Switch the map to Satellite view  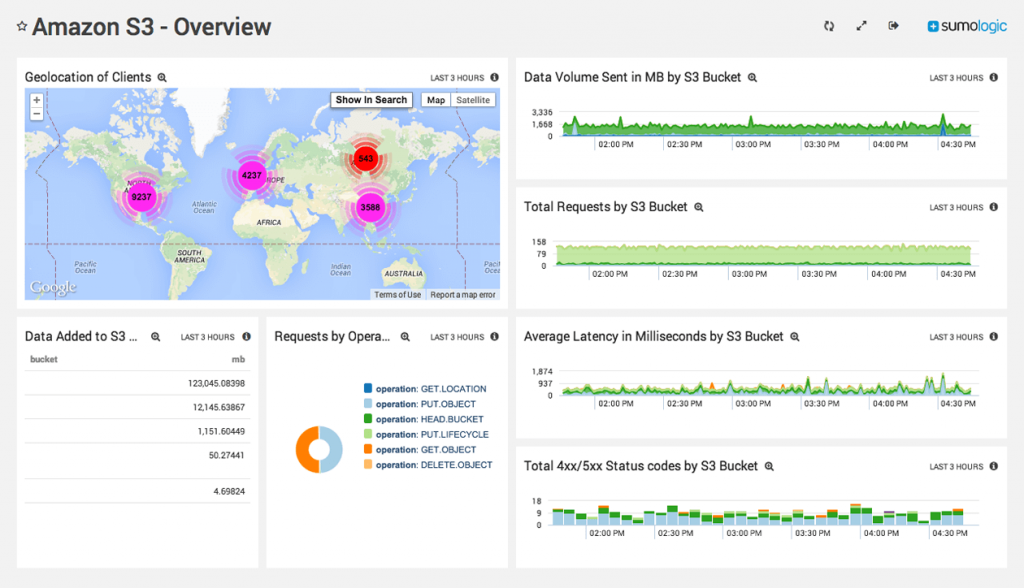coord(473,100)
